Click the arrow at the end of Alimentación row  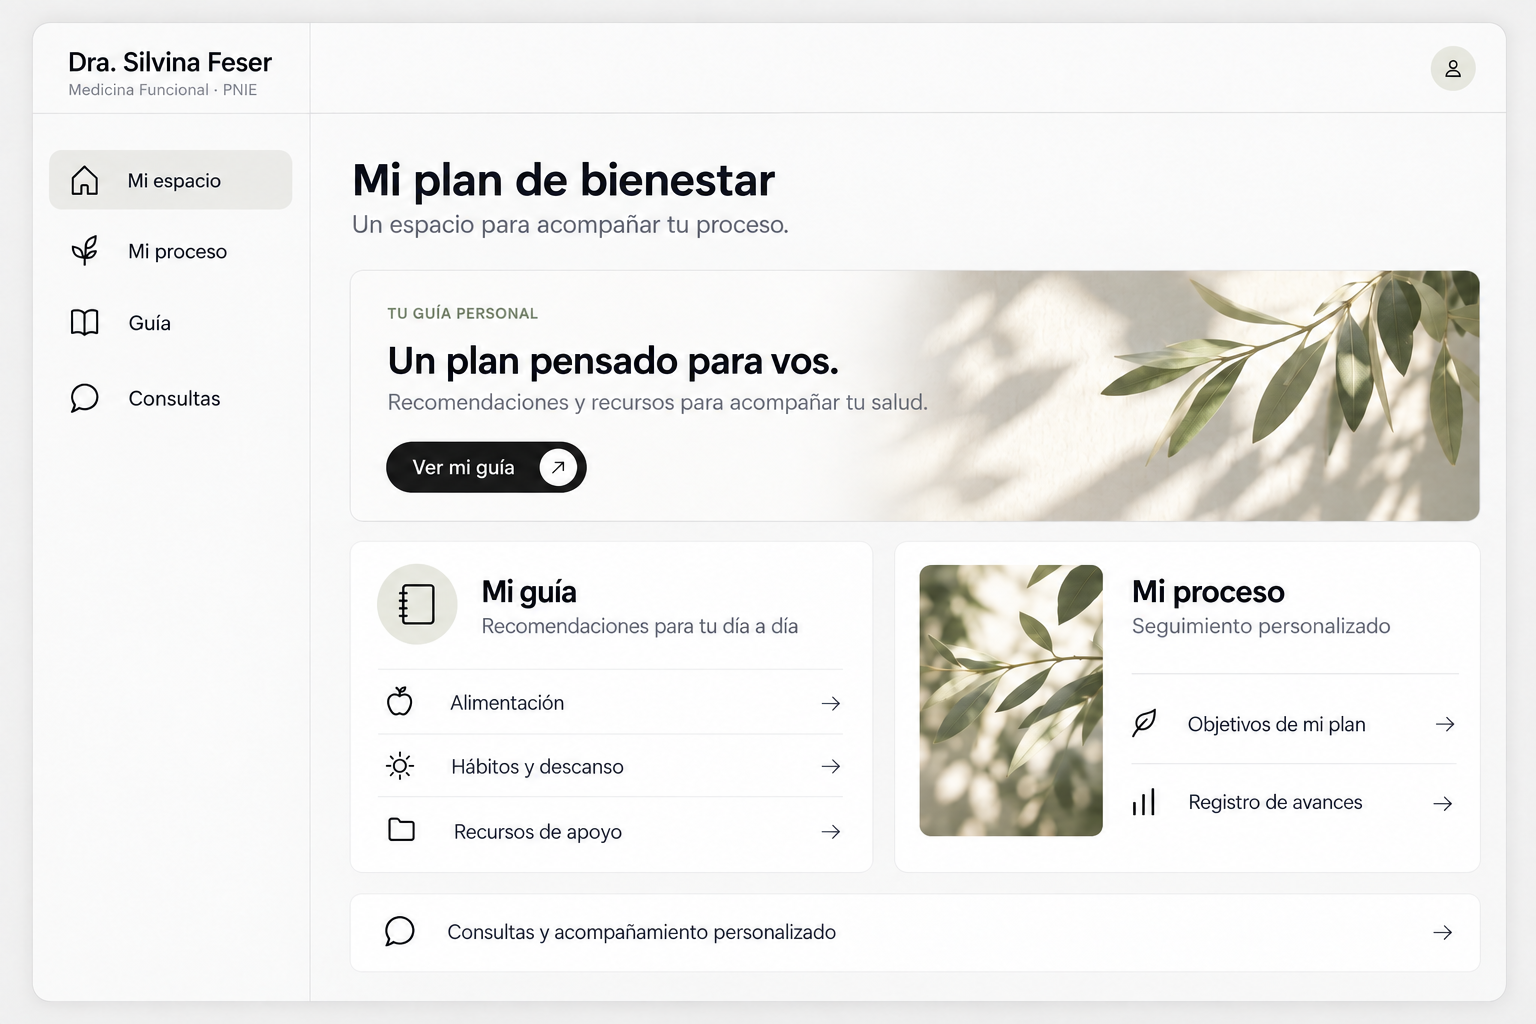click(831, 703)
